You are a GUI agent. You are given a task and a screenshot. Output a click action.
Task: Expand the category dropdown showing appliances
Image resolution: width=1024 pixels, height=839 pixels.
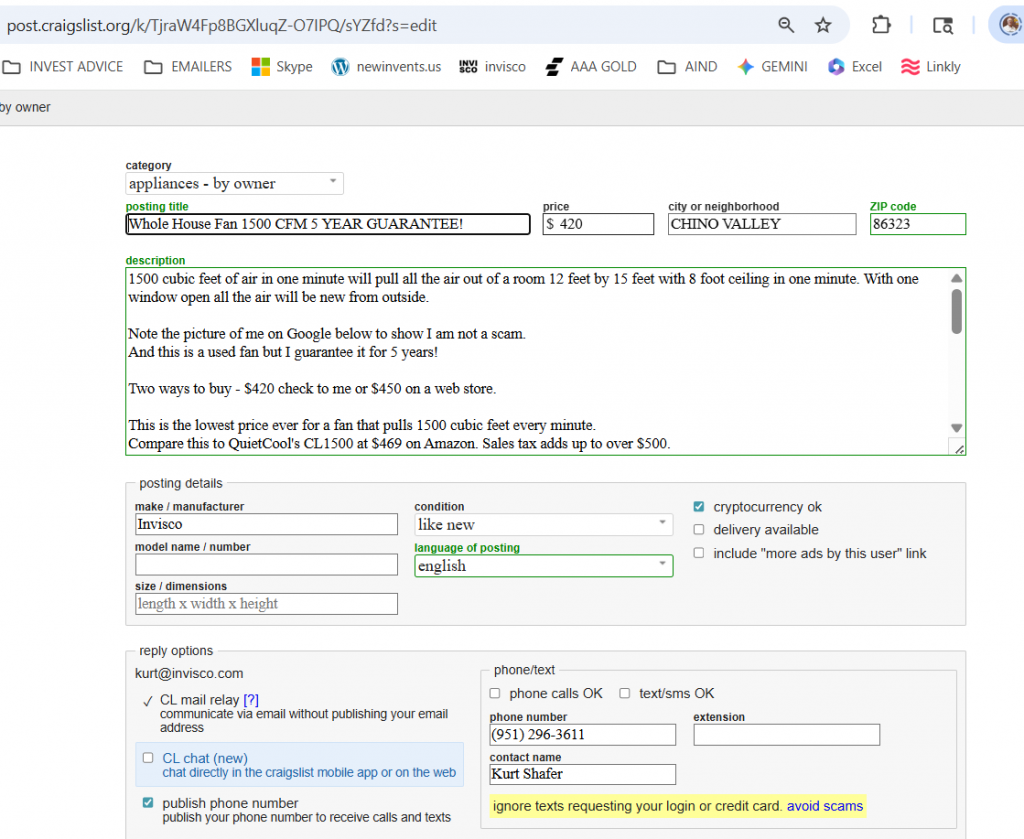click(234, 184)
